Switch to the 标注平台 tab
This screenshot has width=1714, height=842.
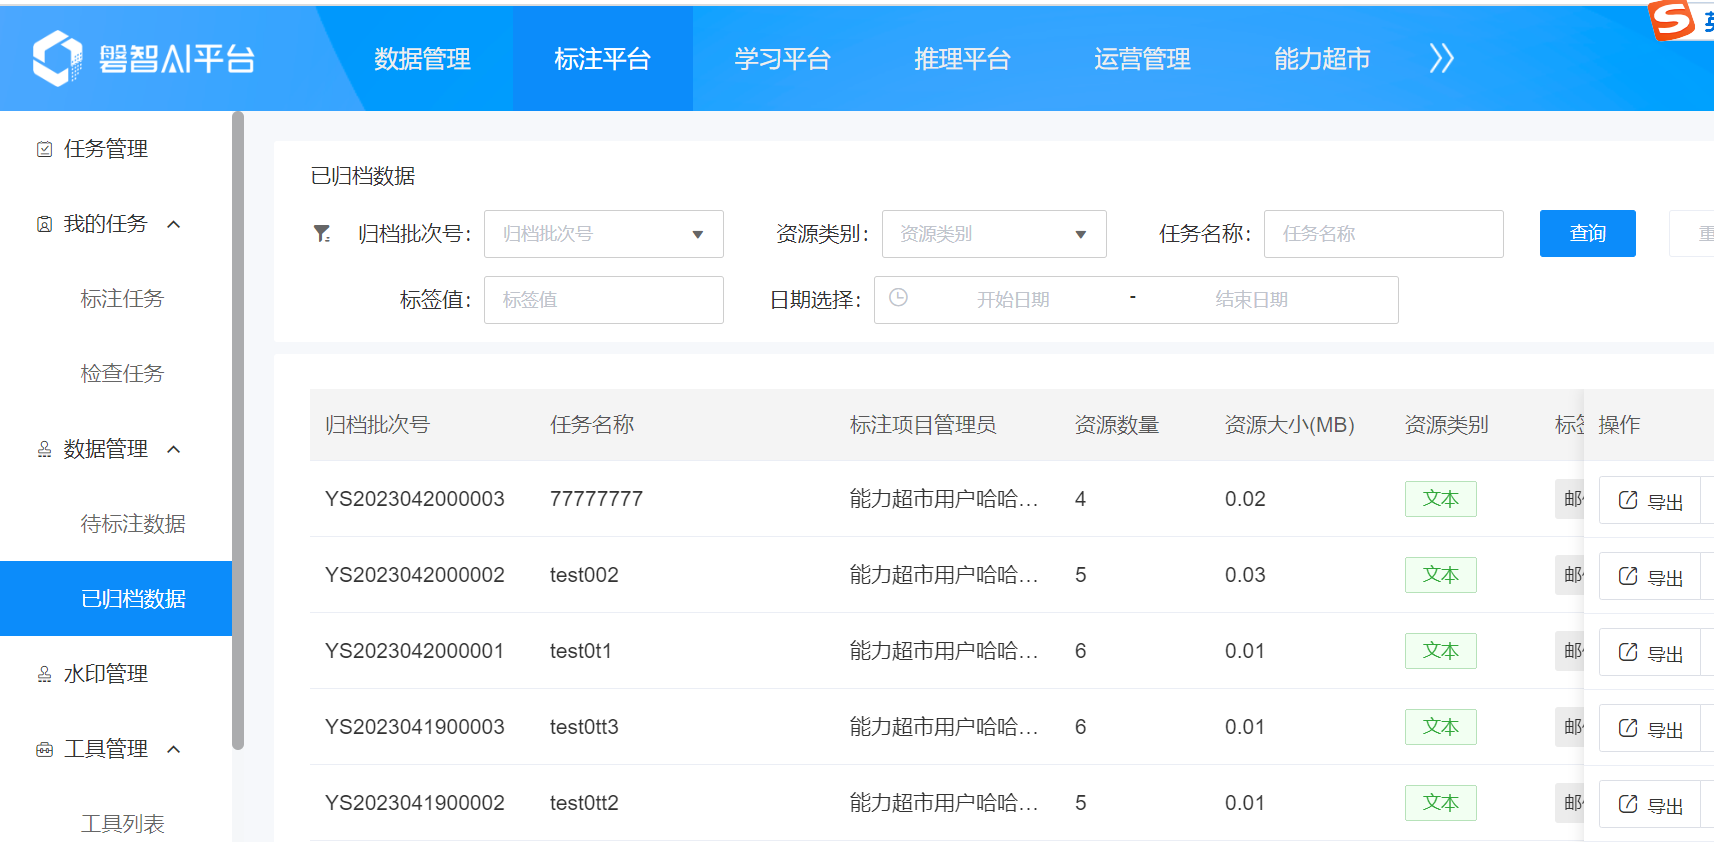tap(602, 59)
